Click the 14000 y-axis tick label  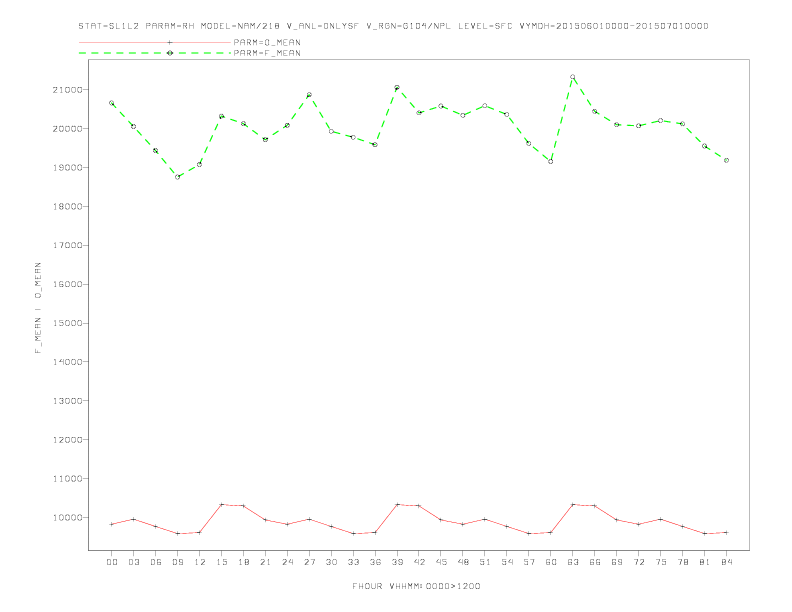pyautogui.click(x=67, y=362)
